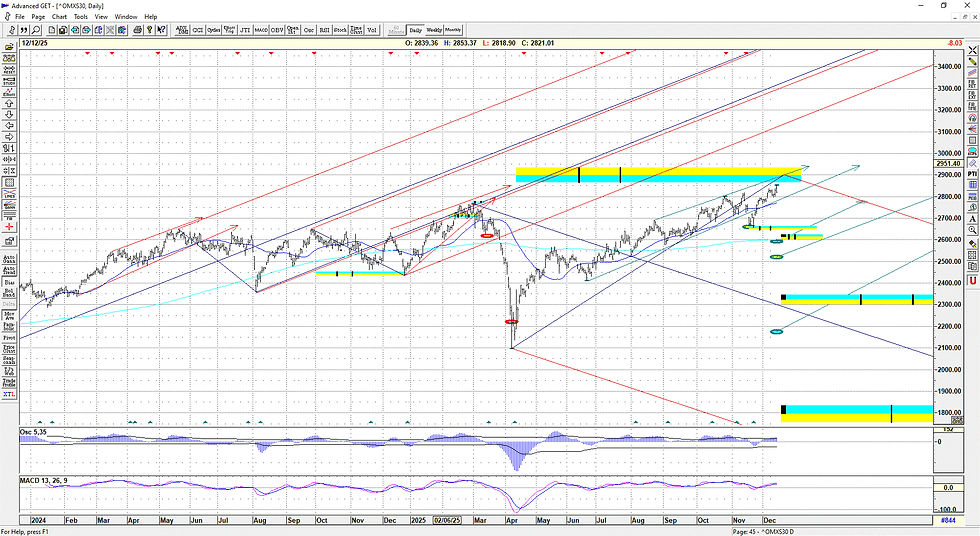This screenshot has height=536, width=980.
Task: Click the PTI tool icon
Action: pos(972,173)
